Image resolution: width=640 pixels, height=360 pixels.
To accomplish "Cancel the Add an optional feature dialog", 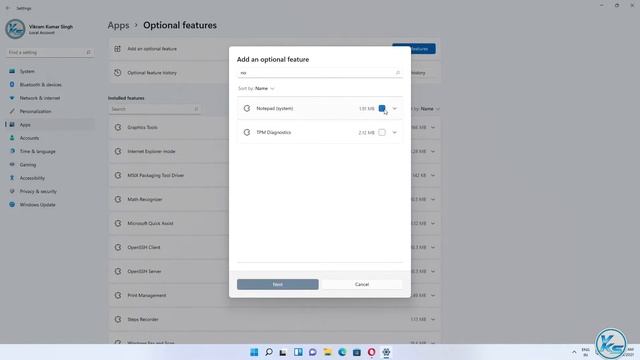I will pyautogui.click(x=362, y=284).
